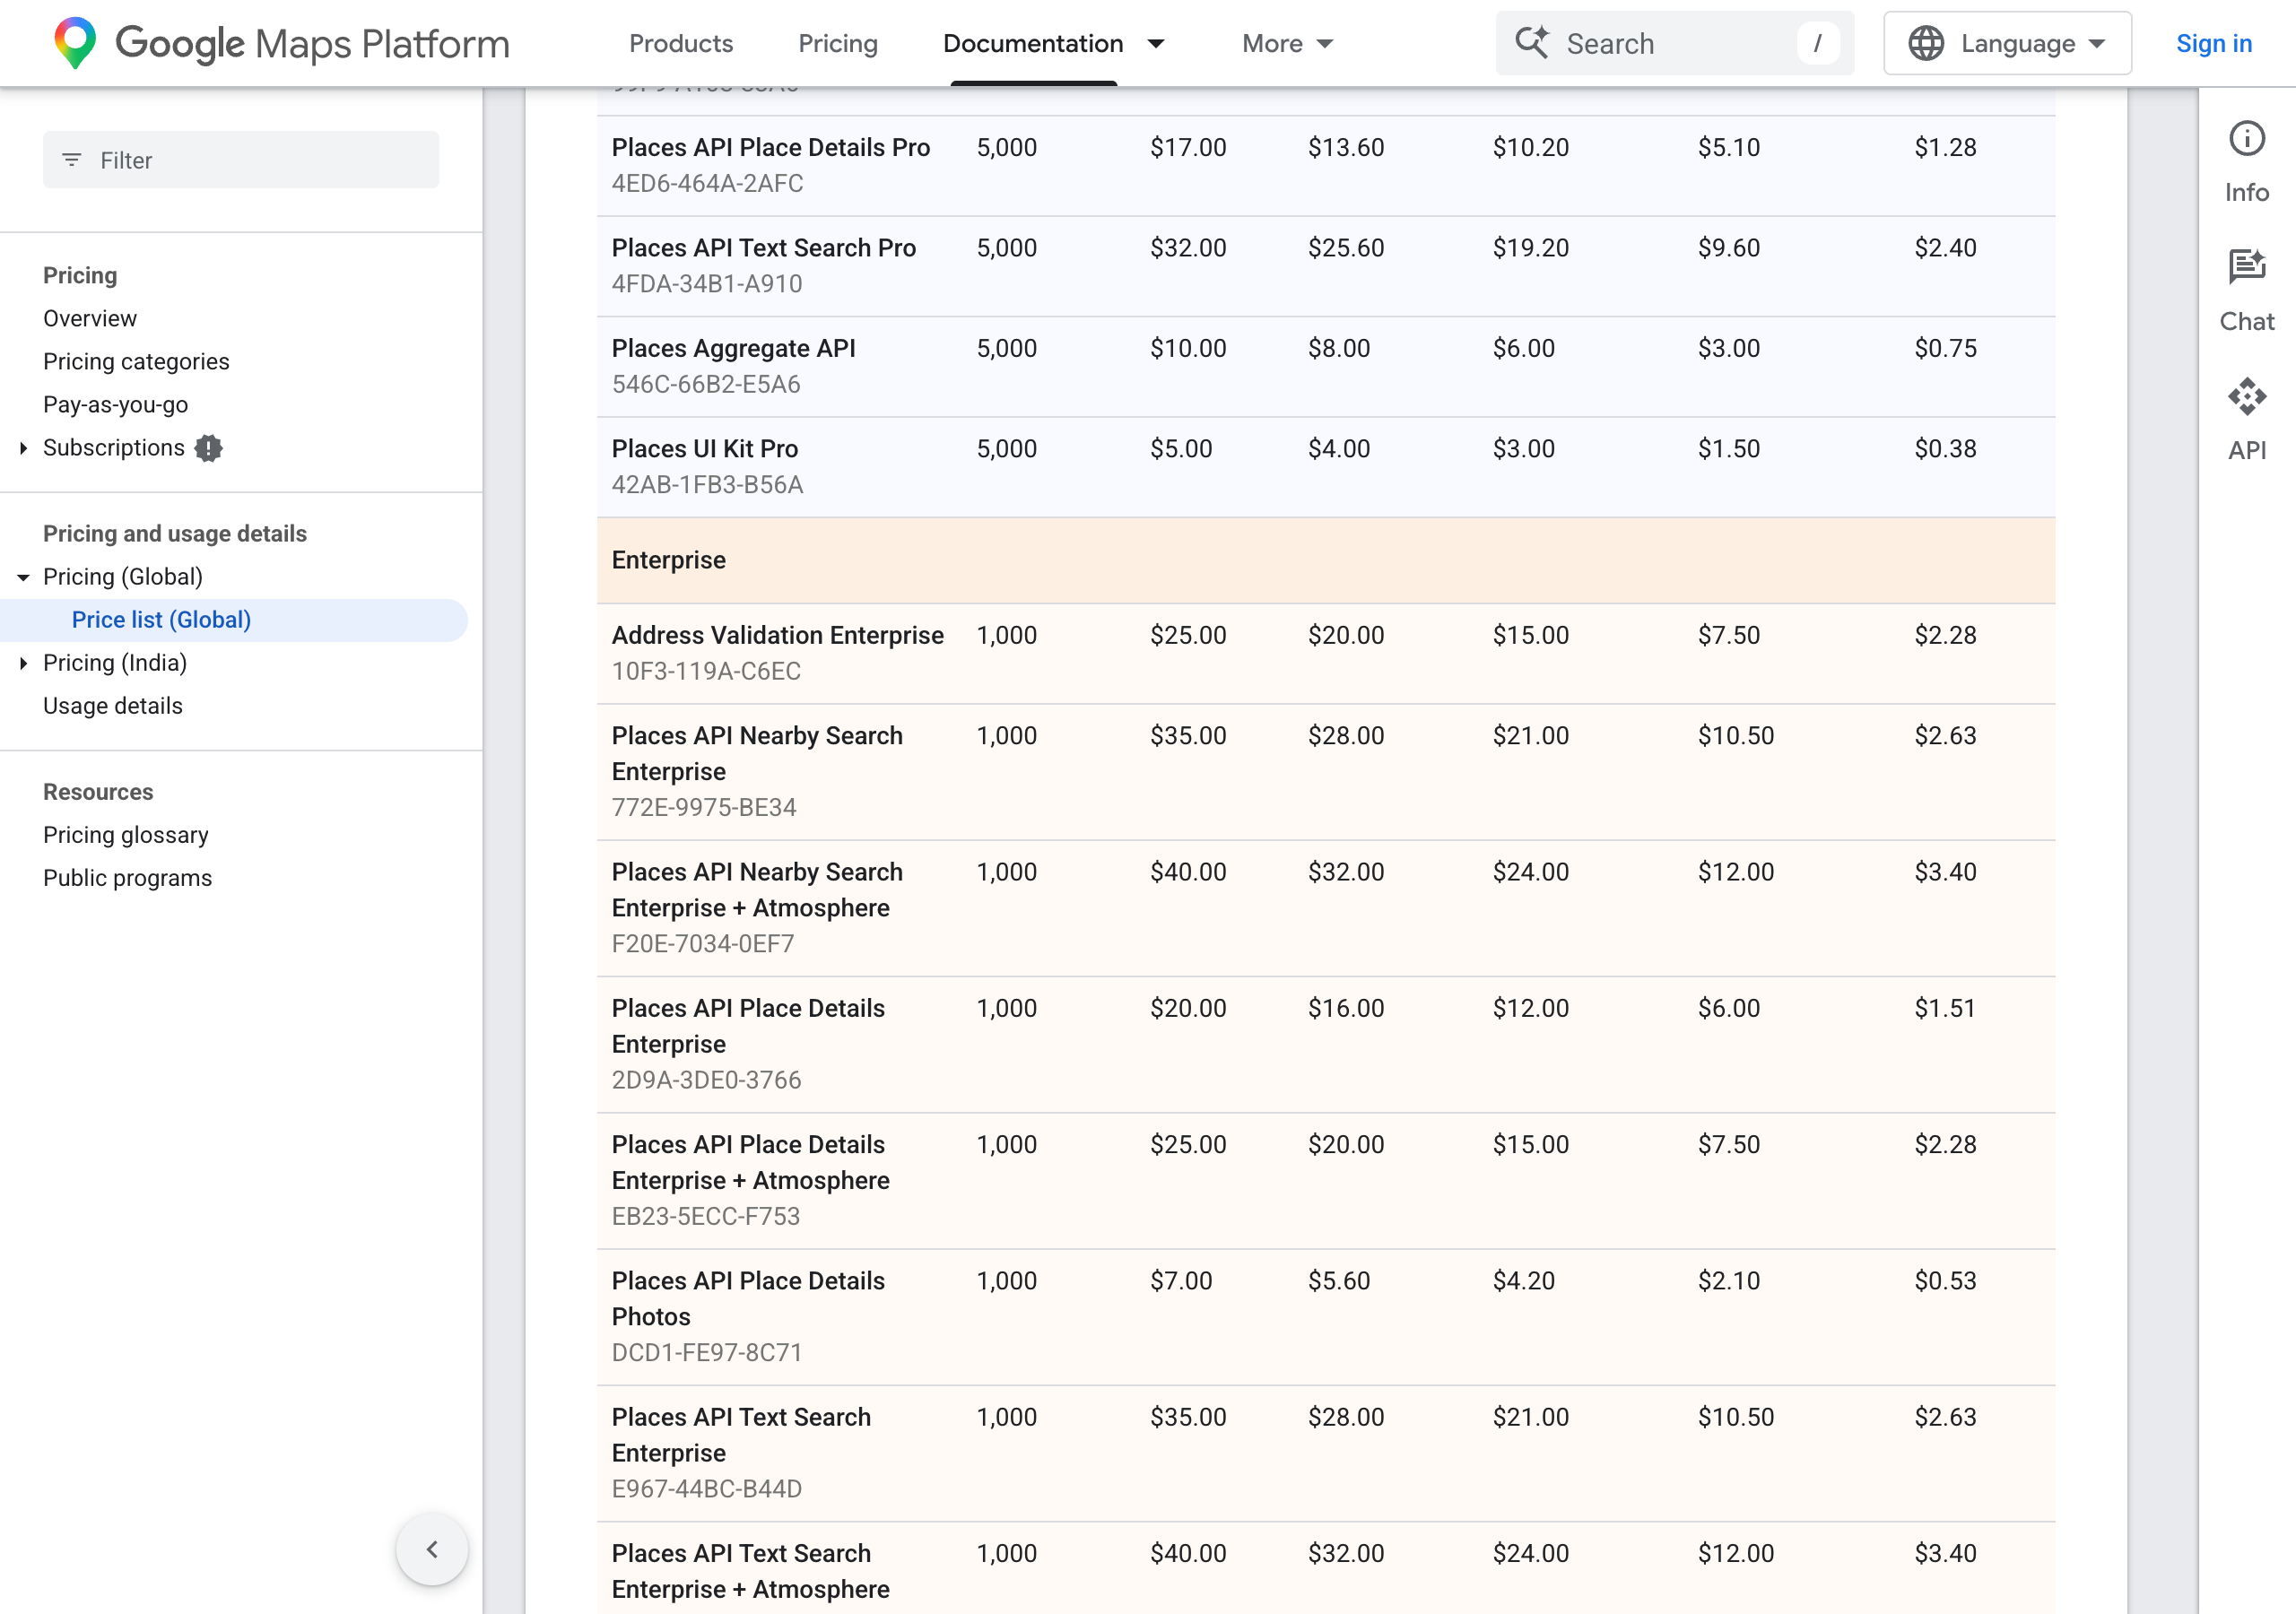Click $19.20 price in Text Search Pro row
The image size is (2296, 1614).
(1531, 248)
